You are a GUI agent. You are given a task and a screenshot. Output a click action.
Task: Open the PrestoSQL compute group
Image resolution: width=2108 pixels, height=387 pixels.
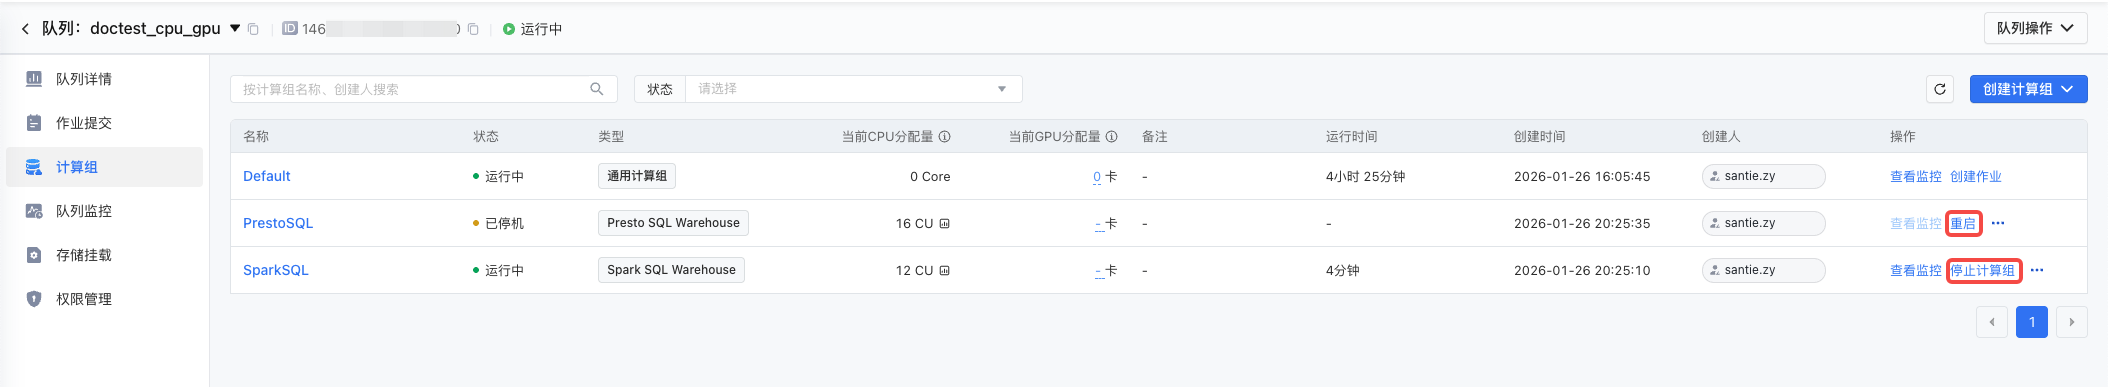coord(278,223)
